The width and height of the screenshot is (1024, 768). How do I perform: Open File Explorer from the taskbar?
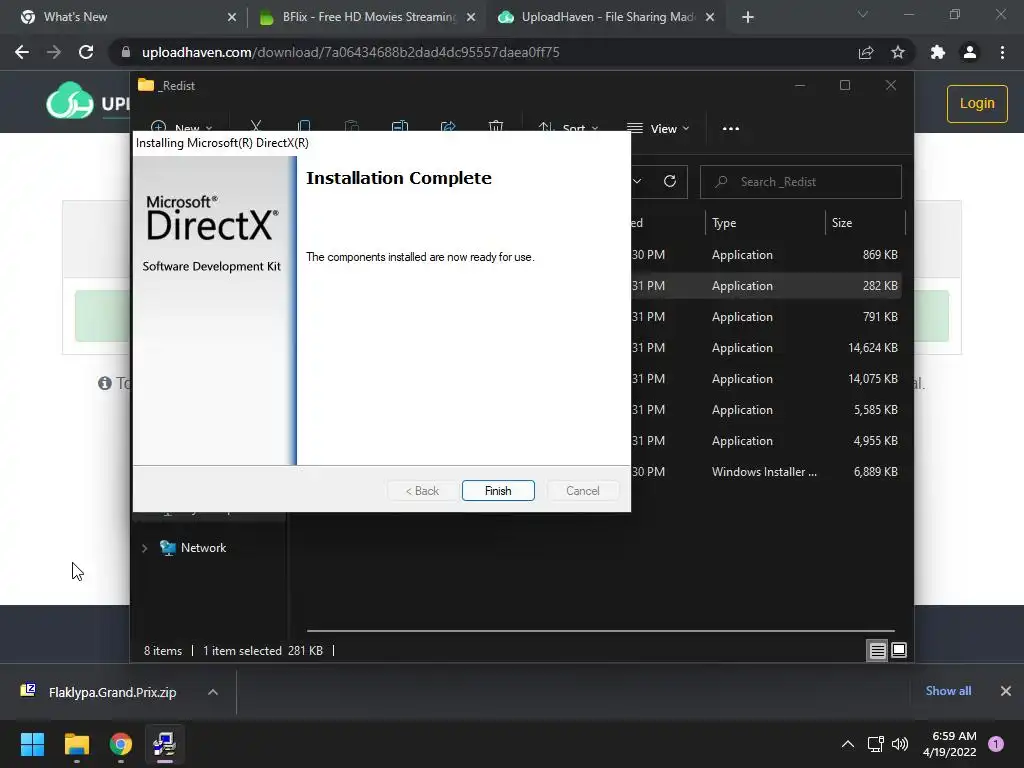click(76, 744)
